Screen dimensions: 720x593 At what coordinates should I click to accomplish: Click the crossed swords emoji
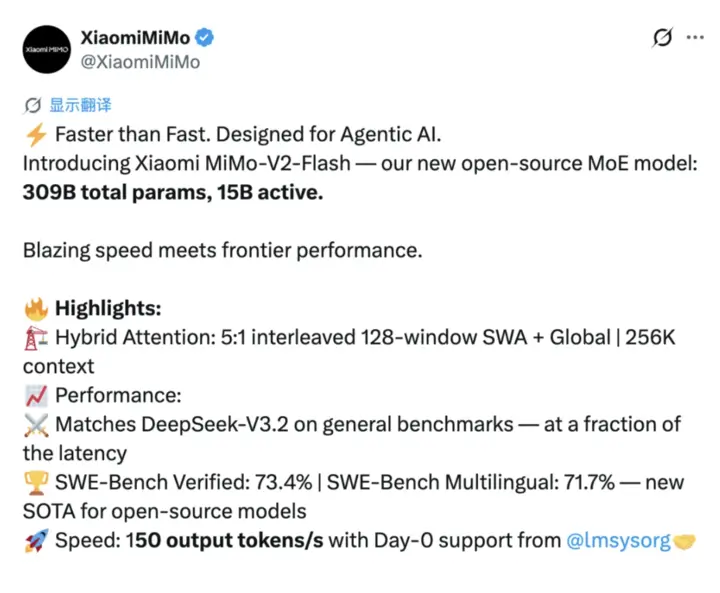pyautogui.click(x=35, y=425)
